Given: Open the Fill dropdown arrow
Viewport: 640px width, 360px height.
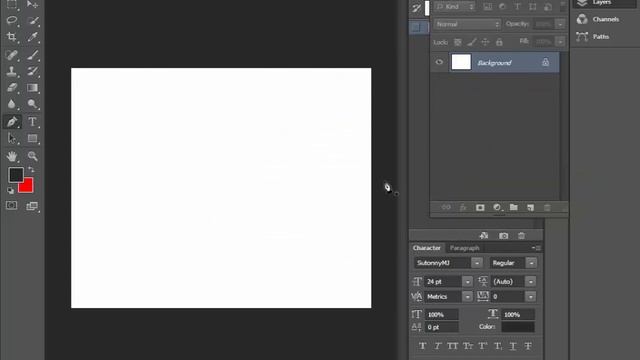Looking at the screenshot, I should [x=560, y=42].
